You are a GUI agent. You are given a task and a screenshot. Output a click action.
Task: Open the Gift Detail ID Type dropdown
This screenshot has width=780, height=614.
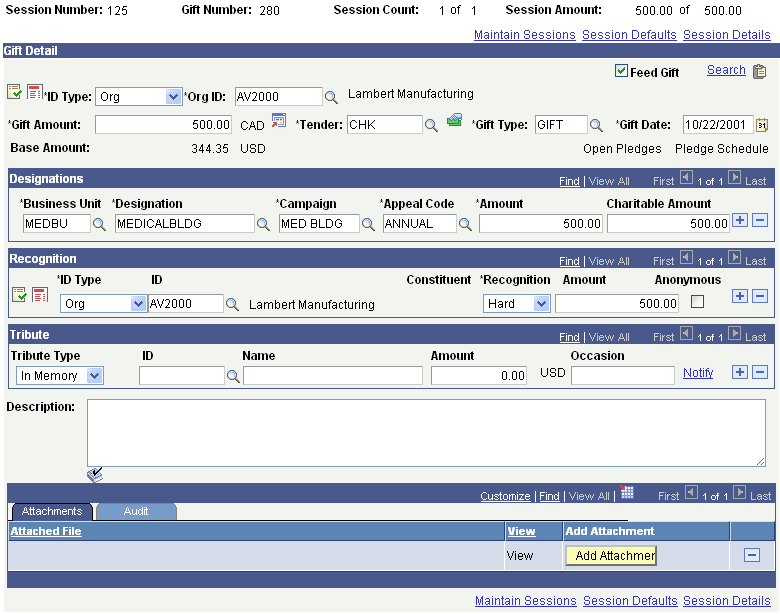tap(138, 97)
